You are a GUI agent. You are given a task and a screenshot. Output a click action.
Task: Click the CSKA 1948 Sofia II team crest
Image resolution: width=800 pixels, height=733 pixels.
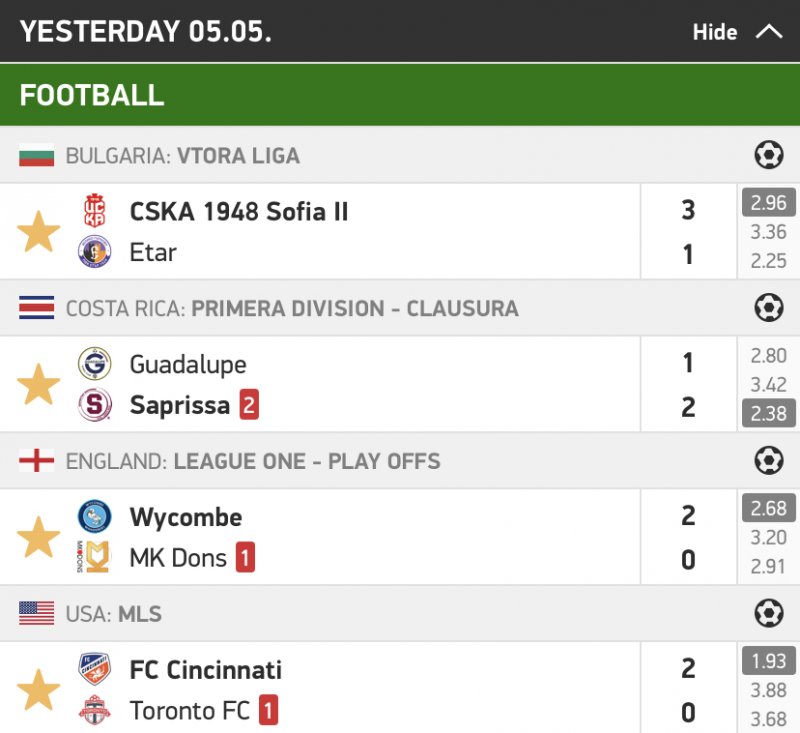(x=95, y=211)
